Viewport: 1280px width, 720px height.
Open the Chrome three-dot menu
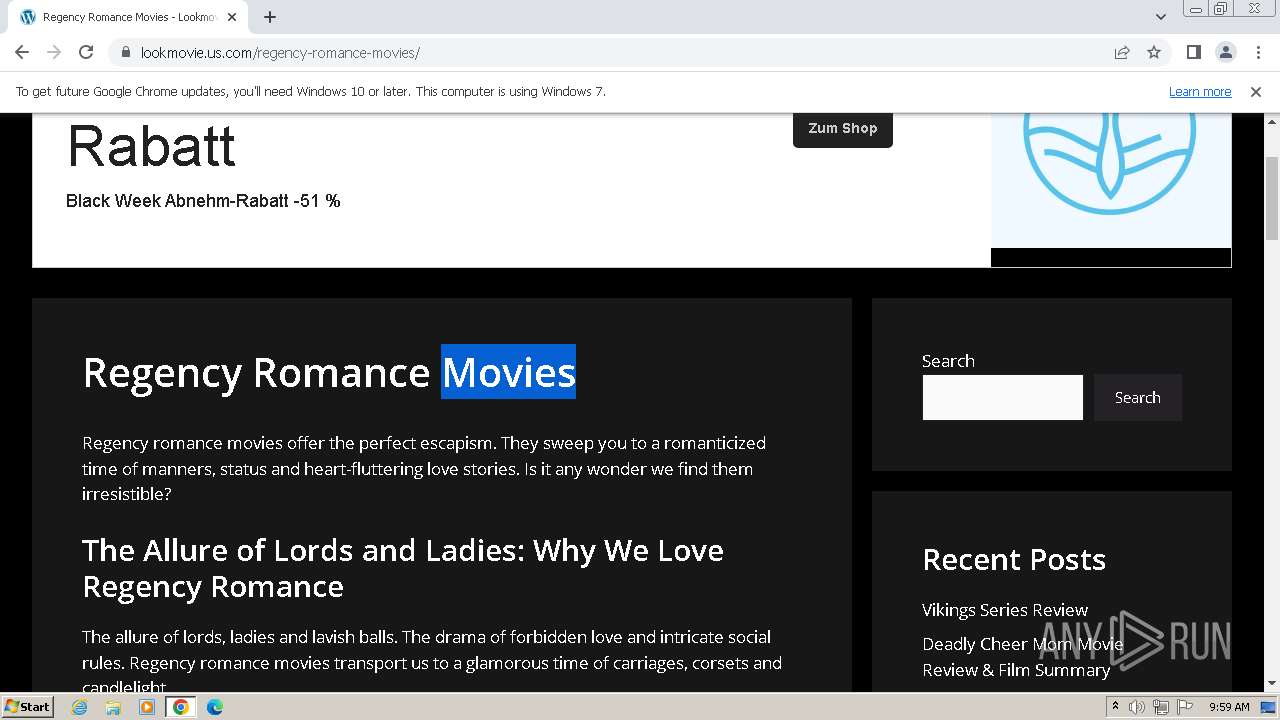tap(1257, 52)
